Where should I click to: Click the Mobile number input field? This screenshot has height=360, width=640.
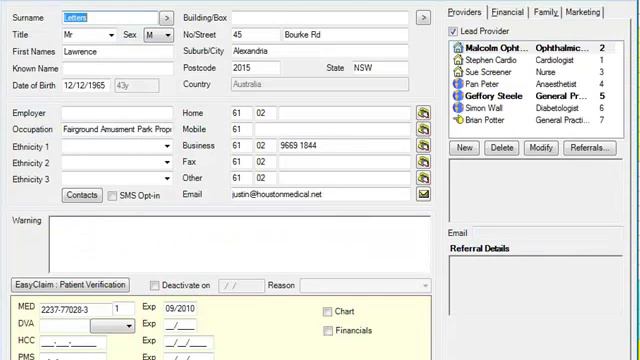pyautogui.click(x=333, y=129)
